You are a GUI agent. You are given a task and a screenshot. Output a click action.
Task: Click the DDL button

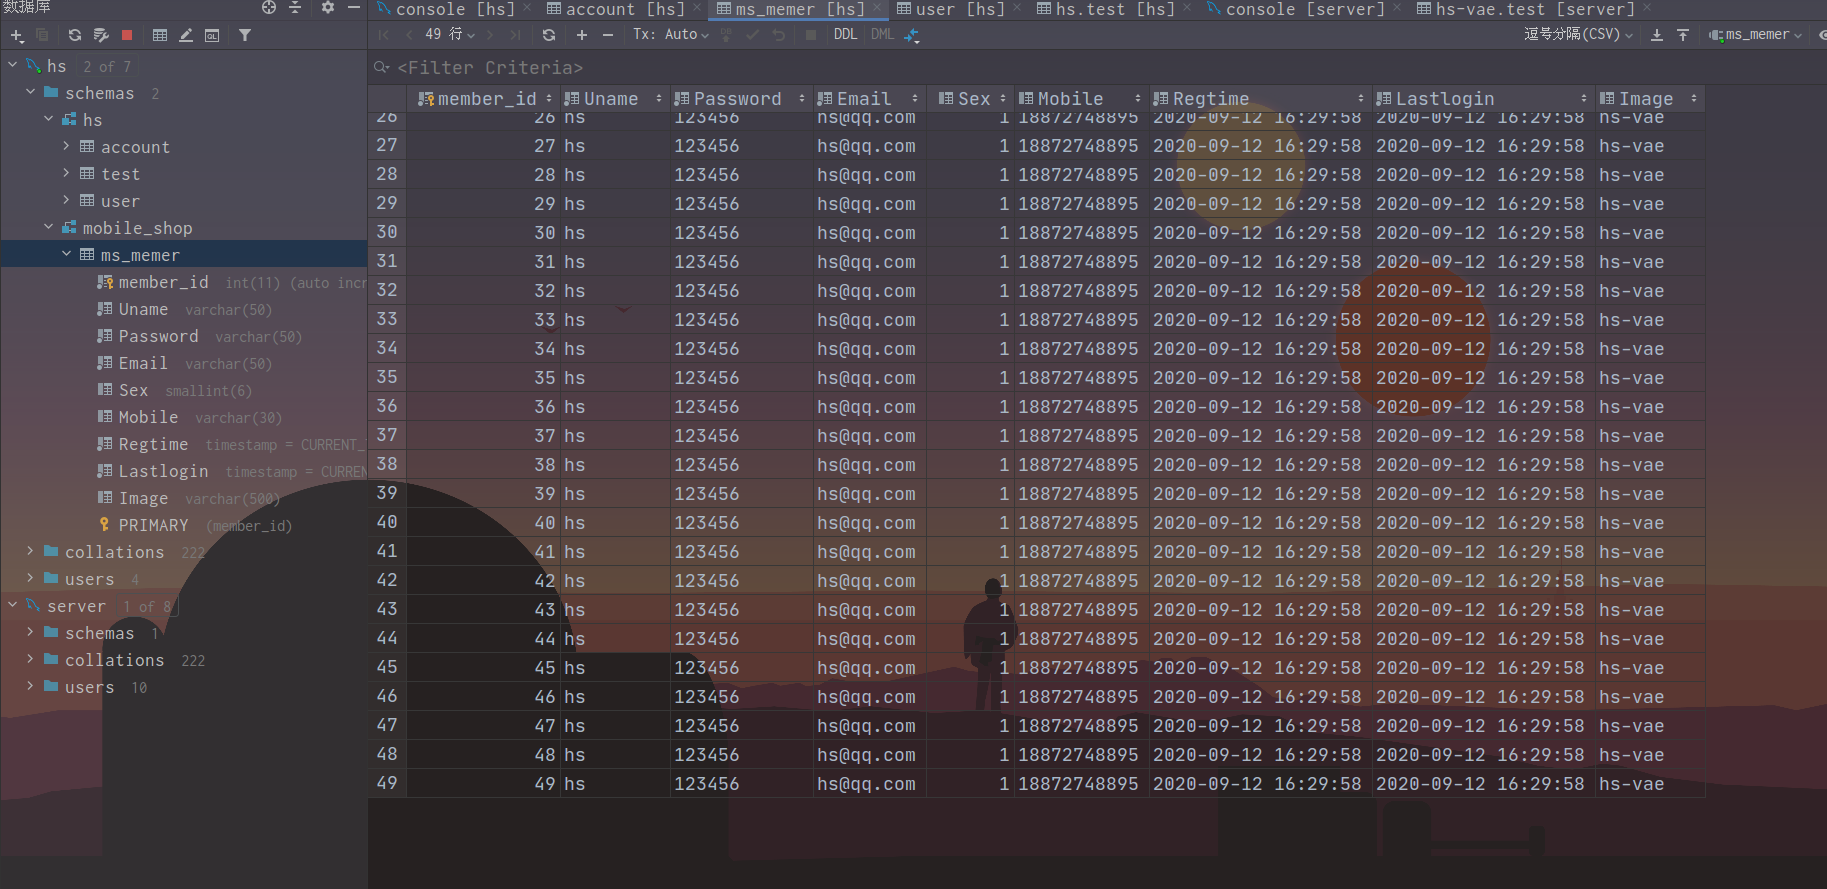point(845,34)
